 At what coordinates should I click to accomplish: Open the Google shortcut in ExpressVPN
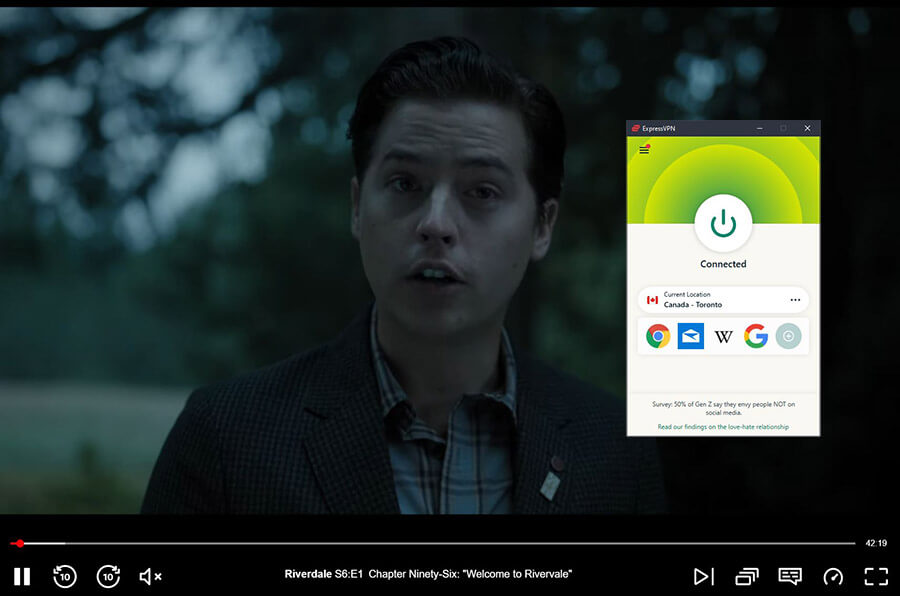(x=756, y=336)
